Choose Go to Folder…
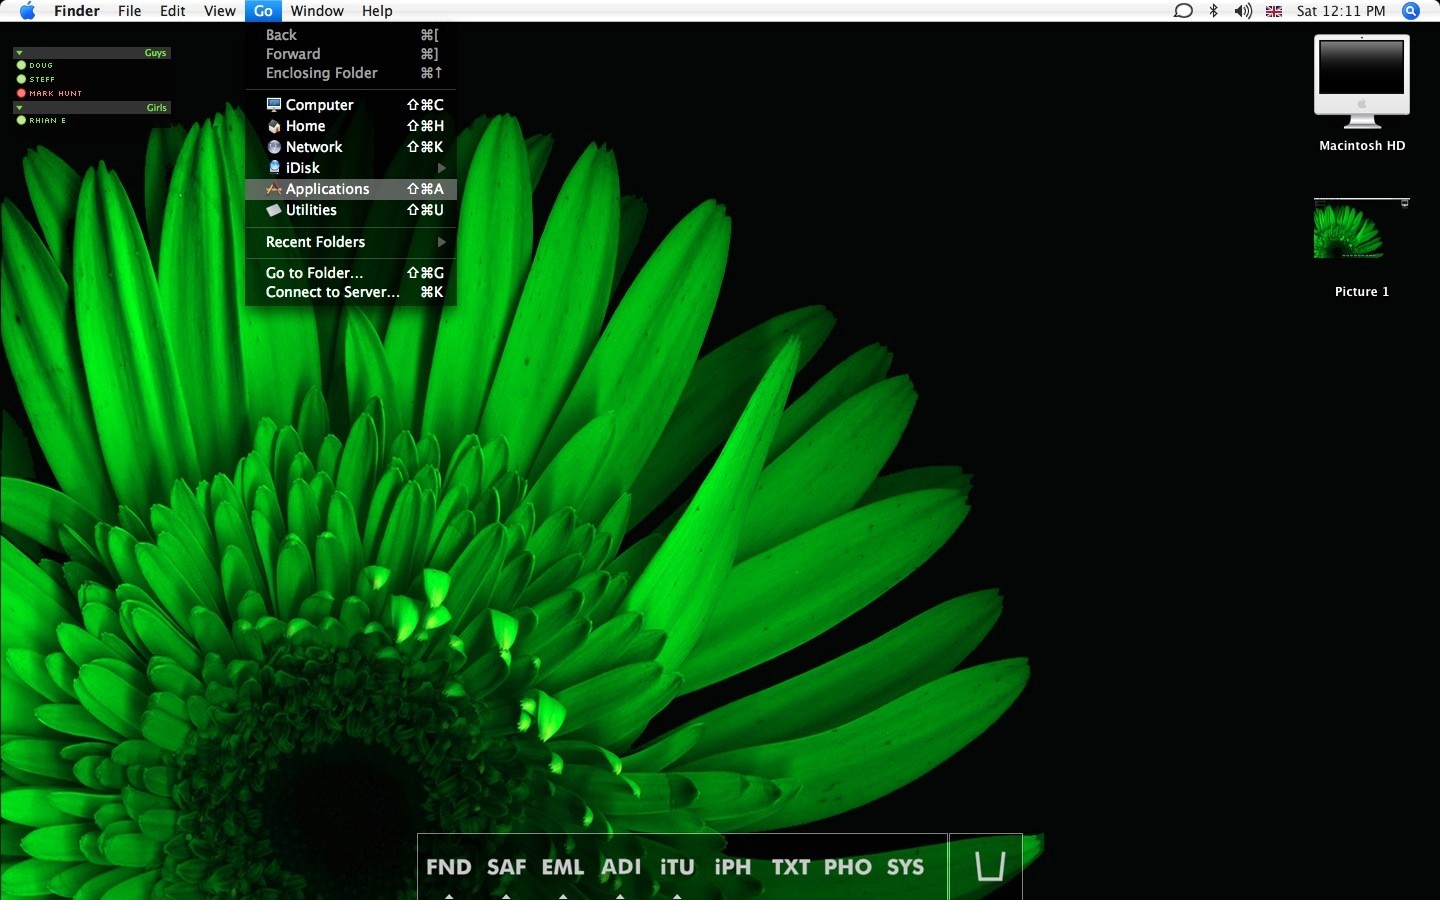The image size is (1440, 900). (x=351, y=273)
